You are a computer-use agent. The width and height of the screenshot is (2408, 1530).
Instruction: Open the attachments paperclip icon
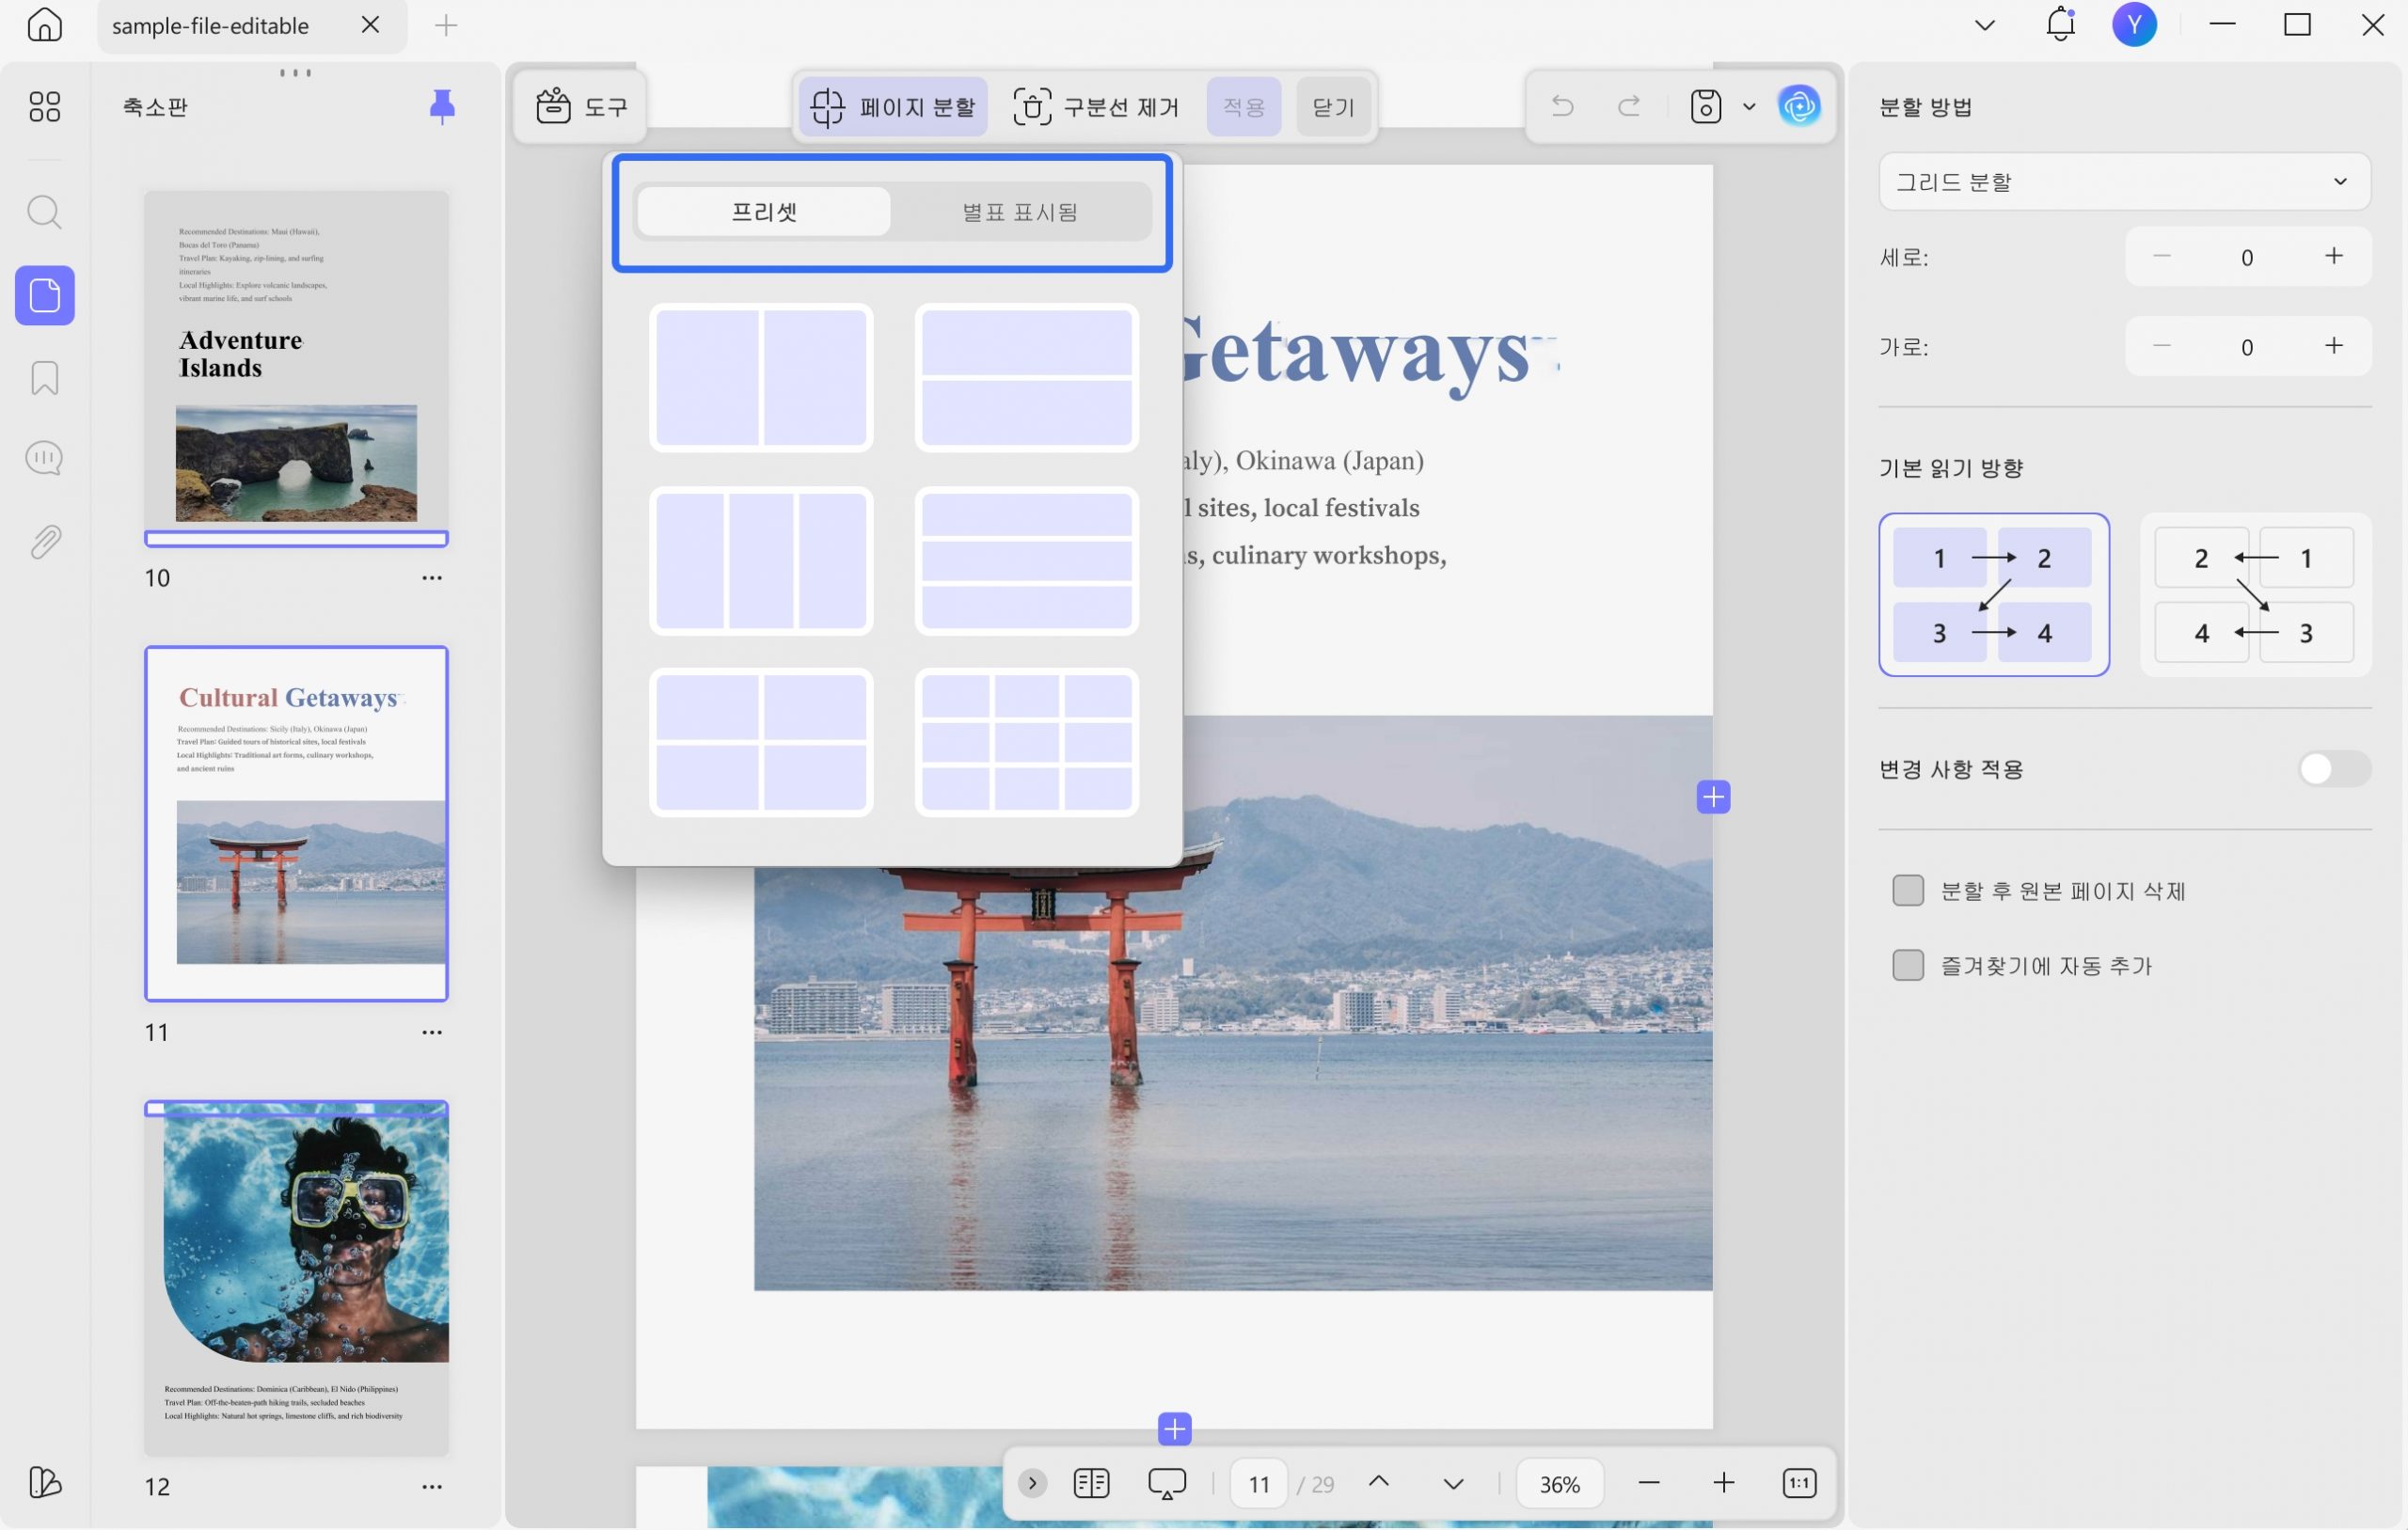44,542
